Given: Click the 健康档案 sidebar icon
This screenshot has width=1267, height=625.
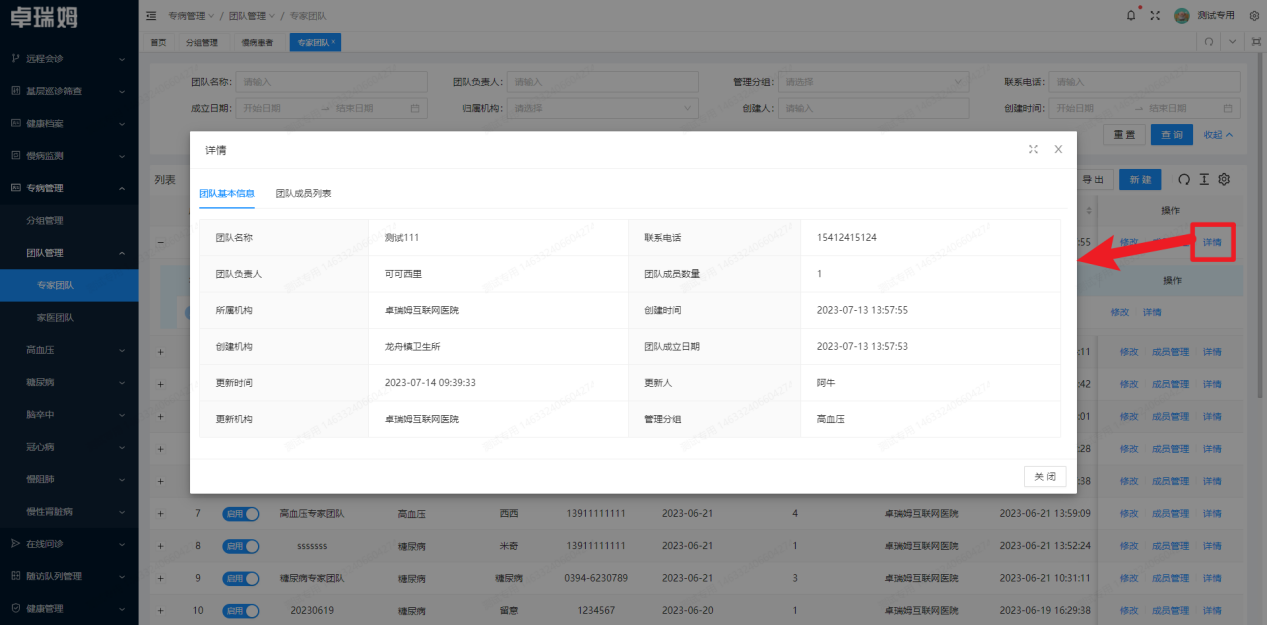Looking at the screenshot, I should click(x=15, y=123).
